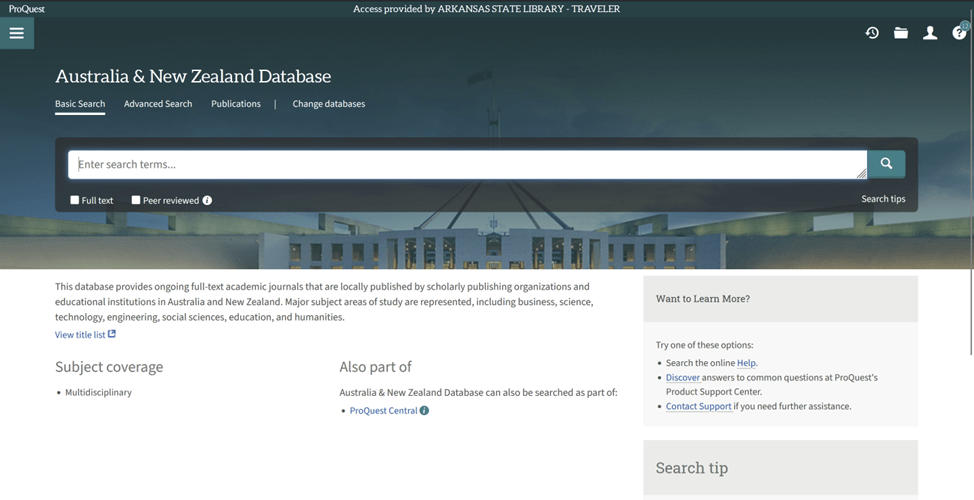Enable the Full text checkbox
Image resolution: width=974 pixels, height=500 pixels.
point(75,200)
